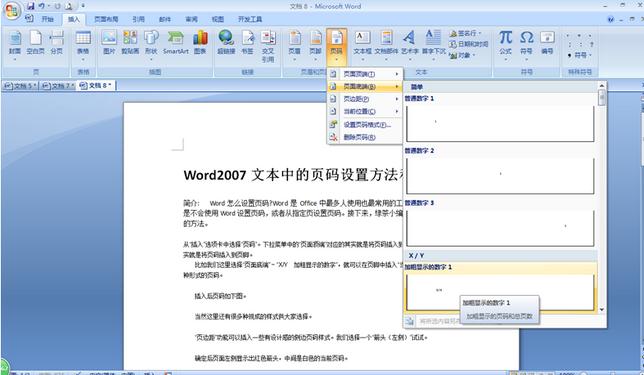The width and height of the screenshot is (644, 375).
Task: Open the Header (页眉) gallery
Action: click(294, 45)
